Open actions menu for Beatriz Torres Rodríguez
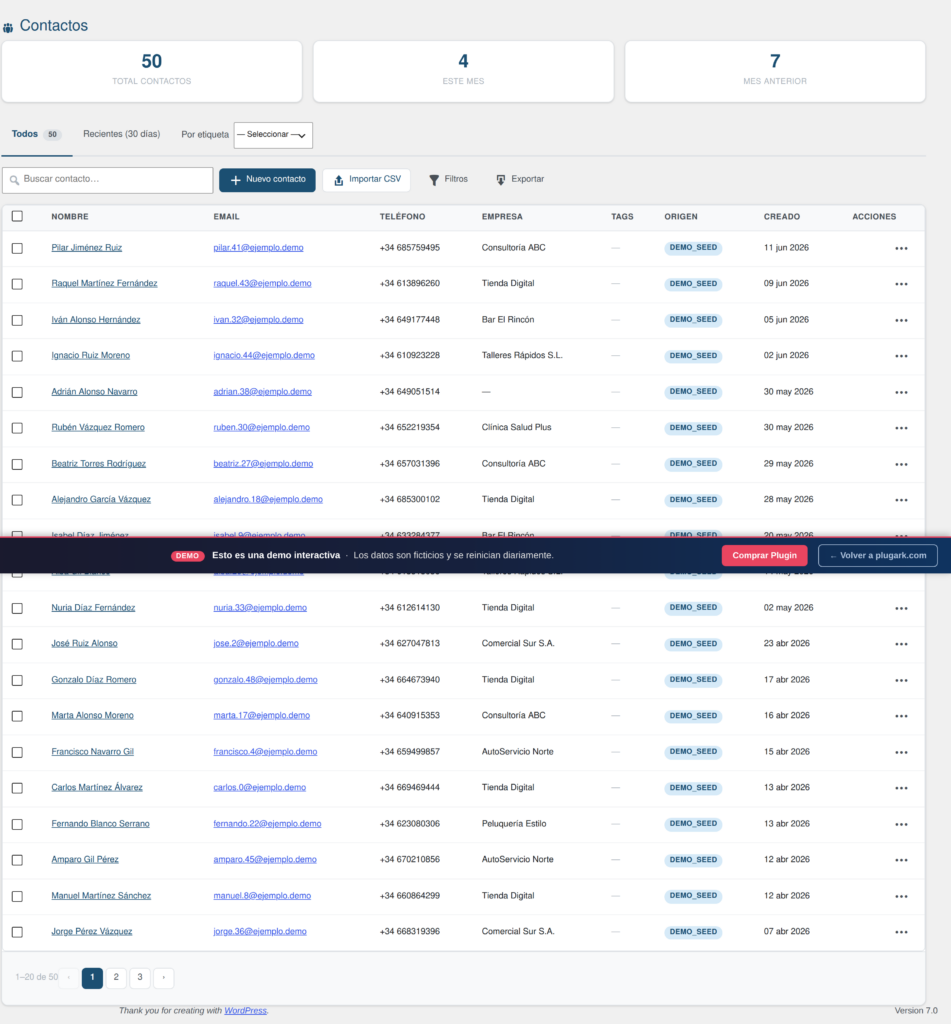Image resolution: width=951 pixels, height=1024 pixels. pyautogui.click(x=901, y=464)
